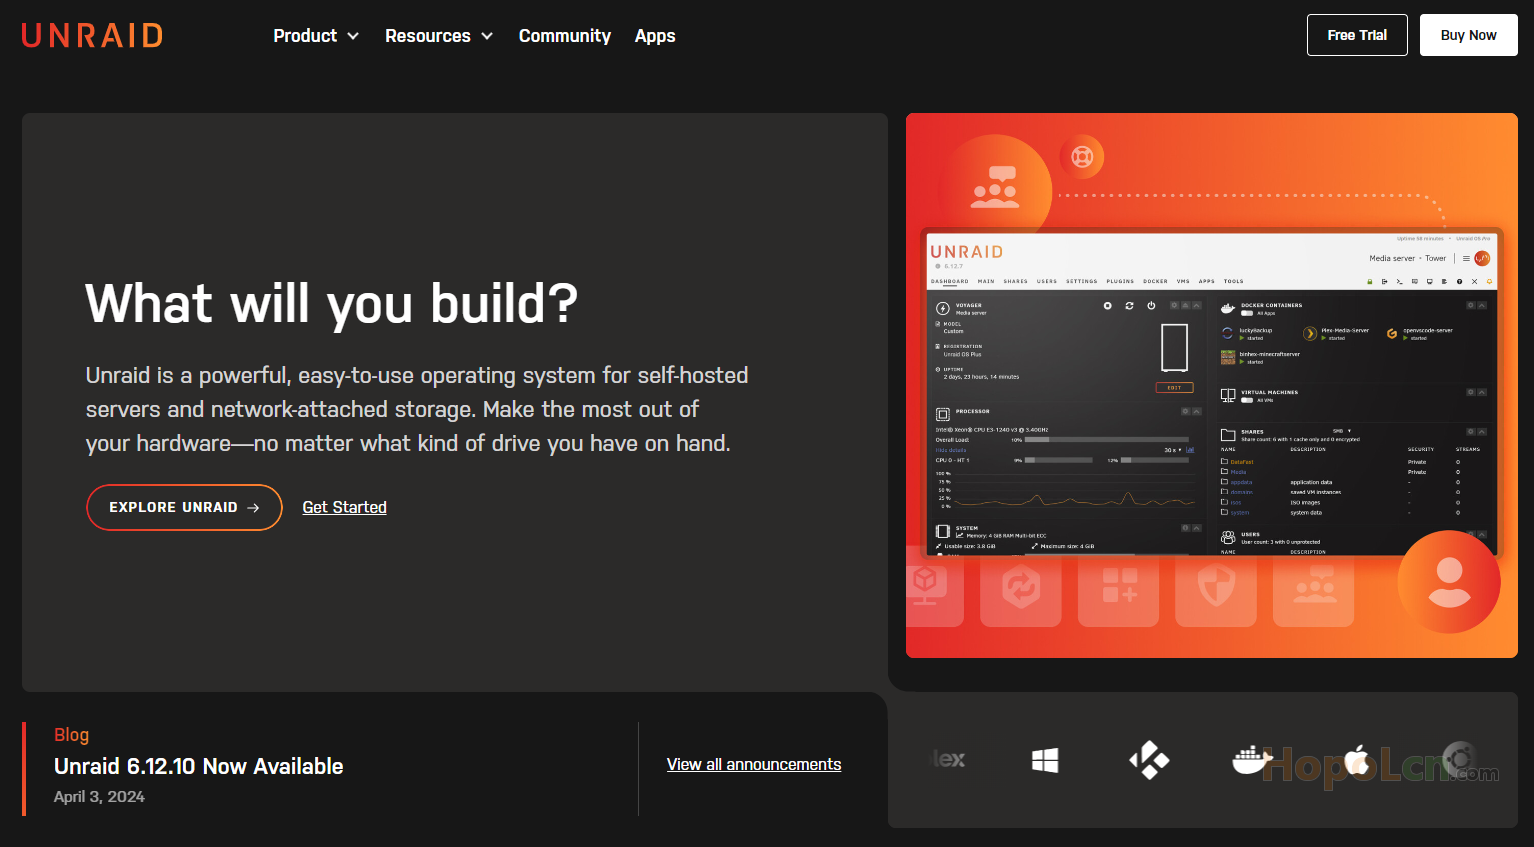Click the Kodi logo in the logo strip
Image resolution: width=1534 pixels, height=847 pixels.
tap(1149, 760)
